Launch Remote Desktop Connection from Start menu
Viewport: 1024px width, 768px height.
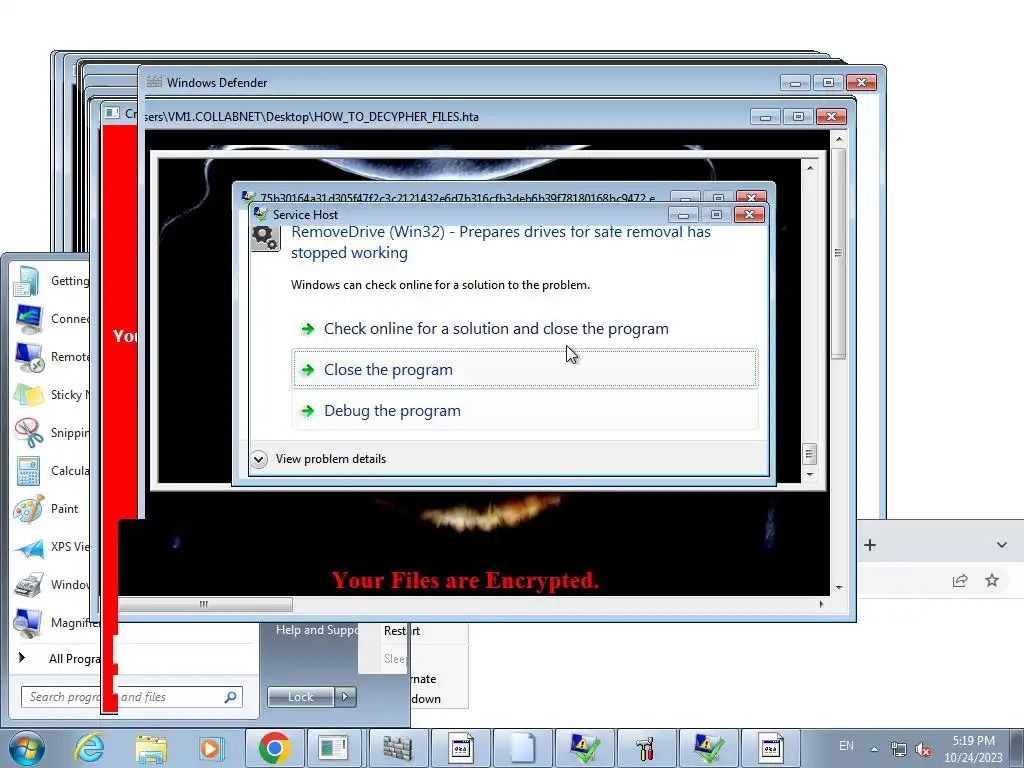coord(51,357)
